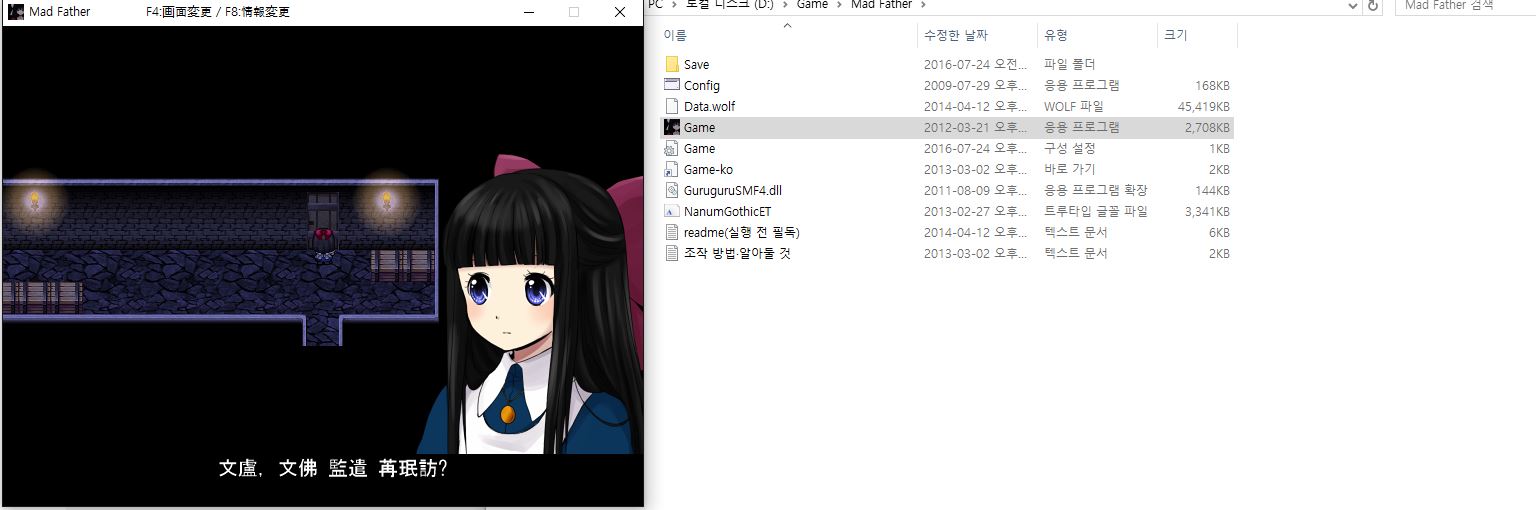Sort files by 유형 column header
This screenshot has width=1536, height=510.
point(1097,35)
